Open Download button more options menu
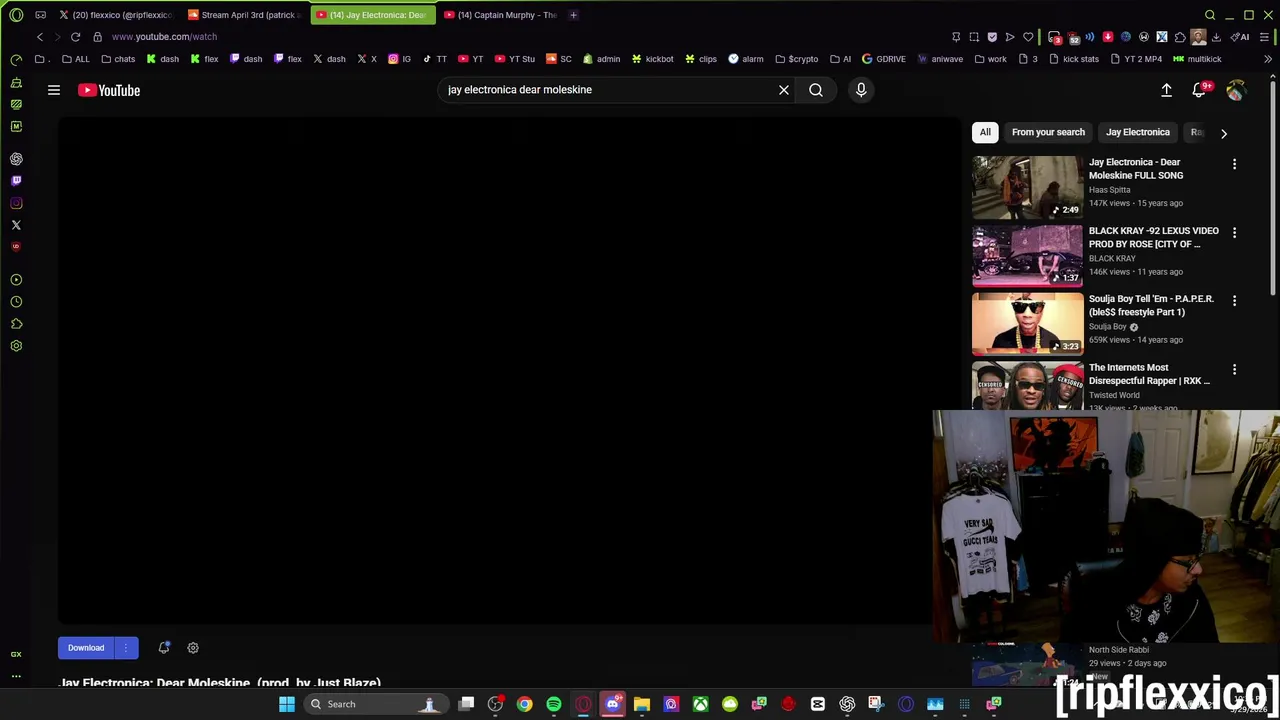This screenshot has width=1280, height=720. (x=126, y=648)
